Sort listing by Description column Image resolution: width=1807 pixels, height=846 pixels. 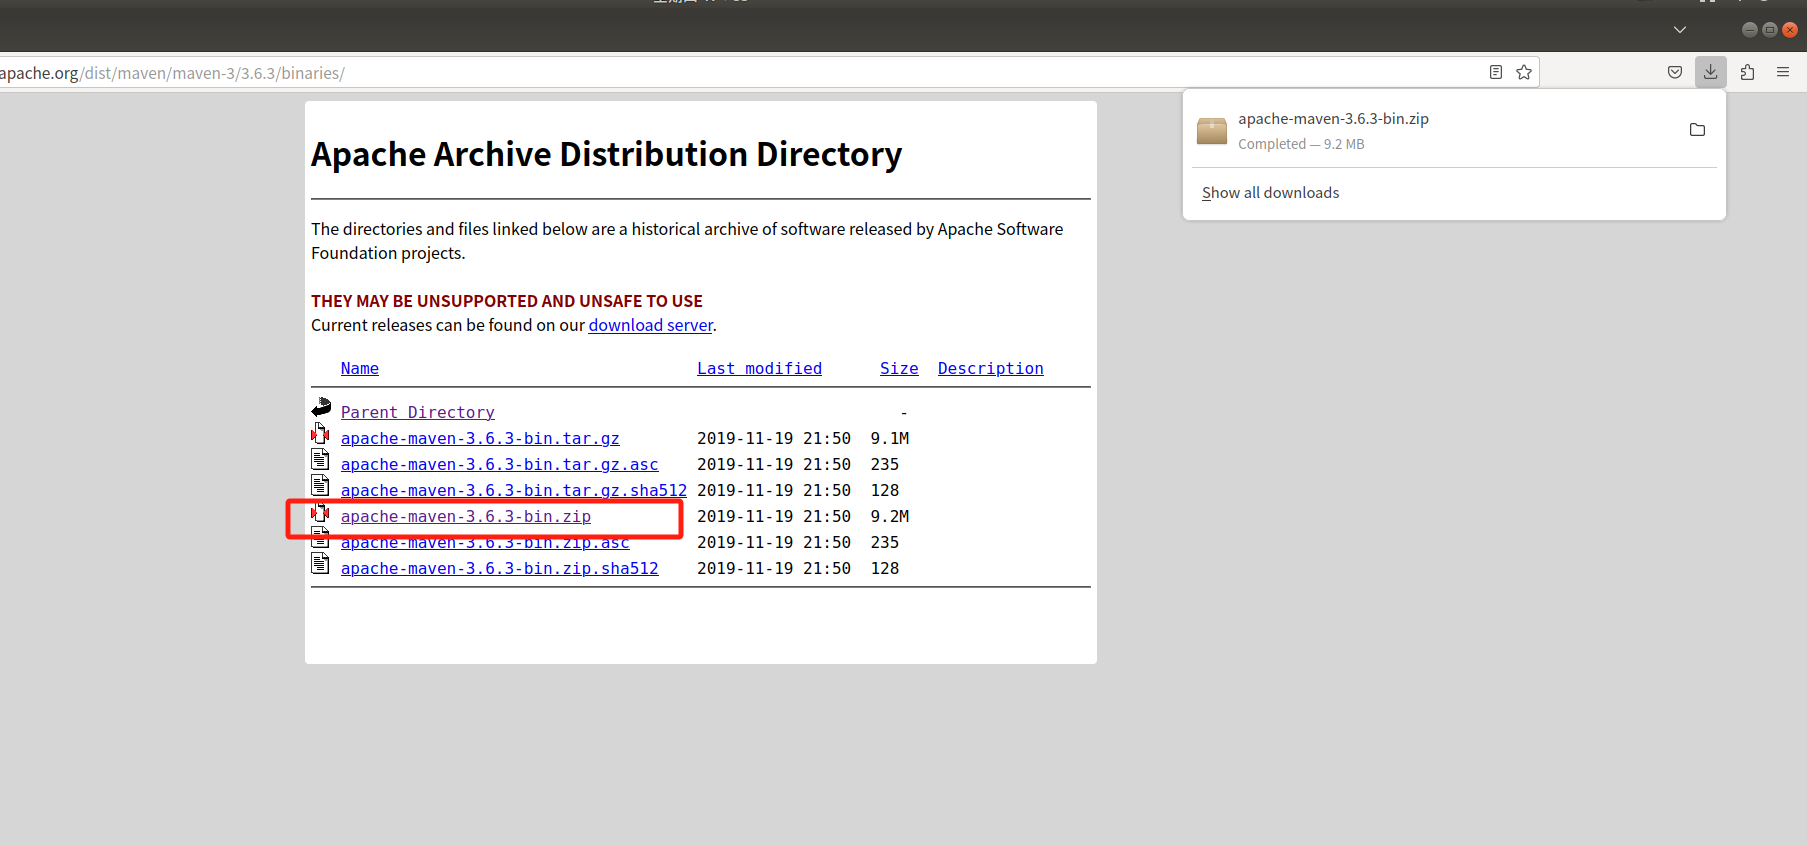pos(990,368)
